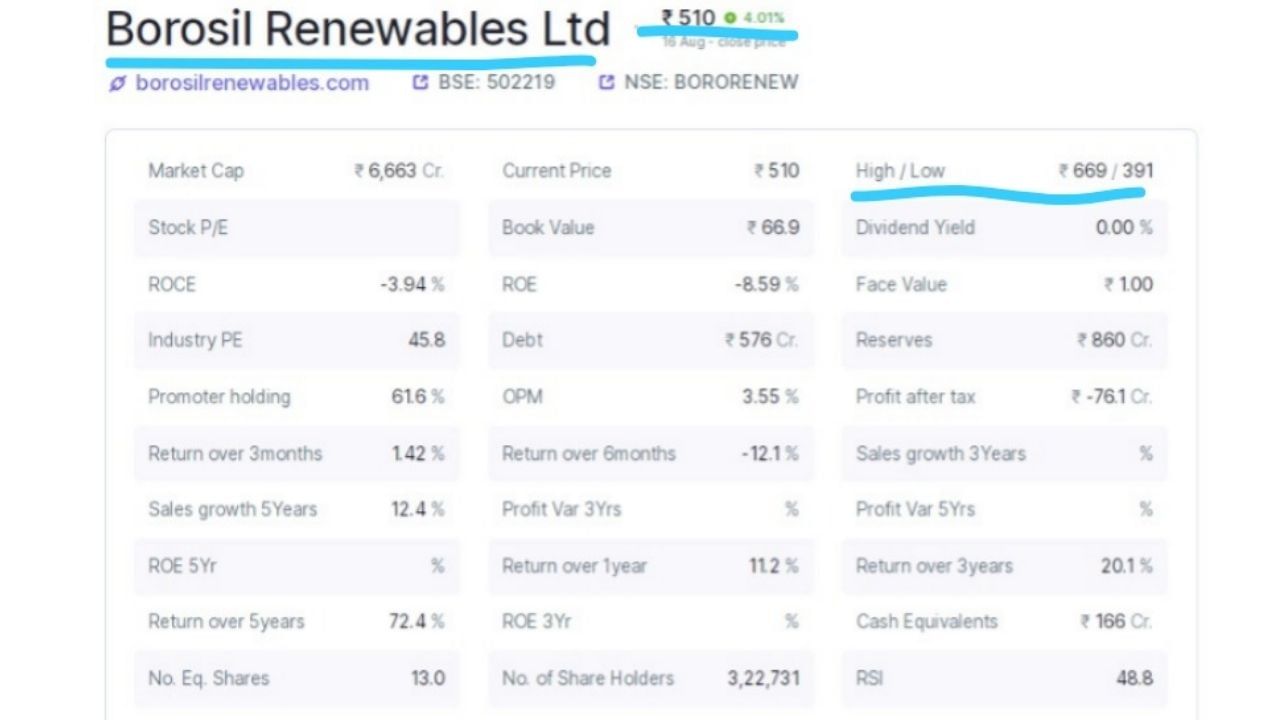Click the Return over 6months label
1280x720 pixels.
point(589,454)
